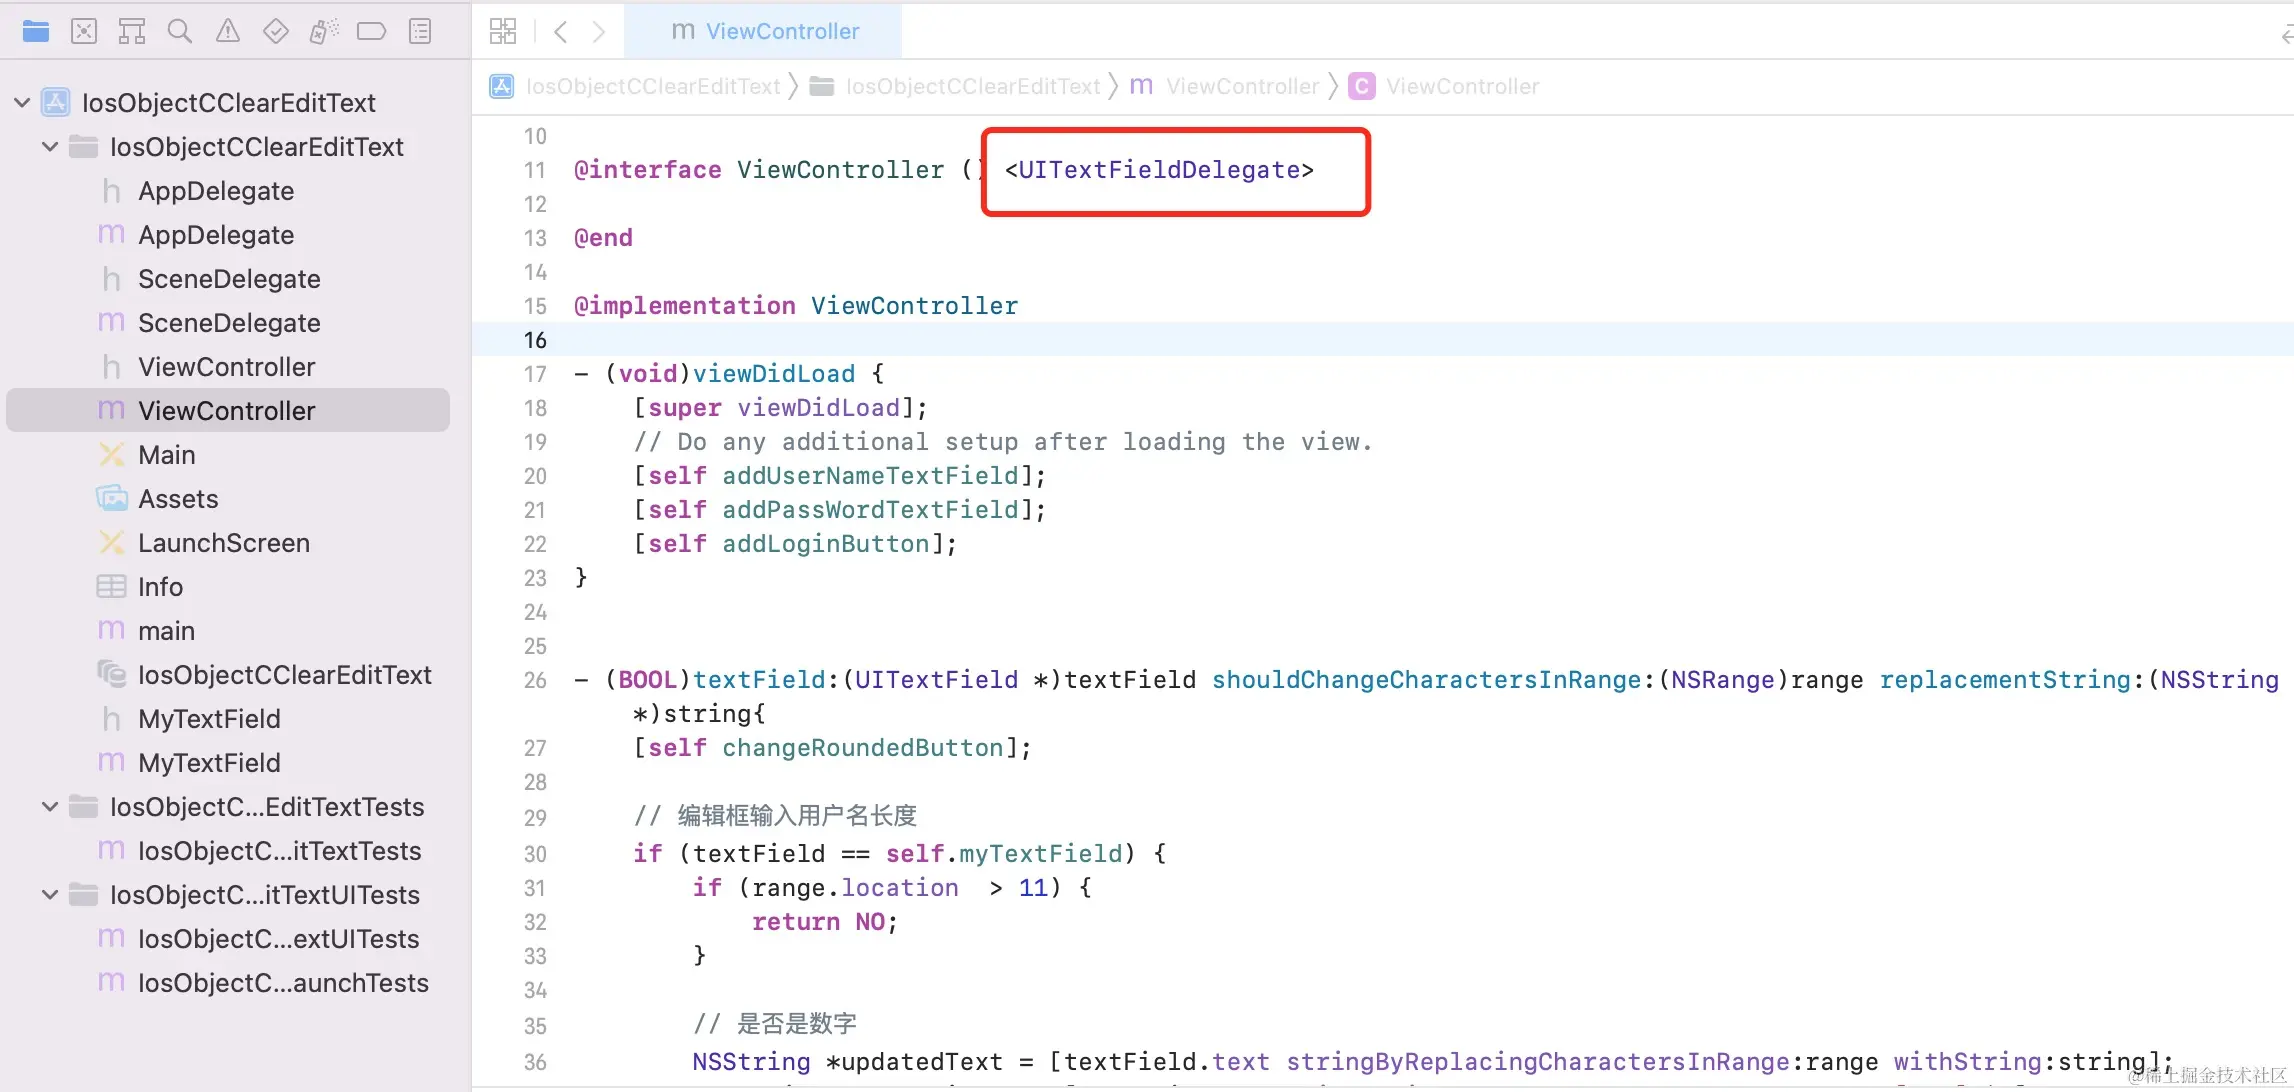Viewport: 2294px width, 1092px height.
Task: Open the Assets catalog
Action: [178, 499]
